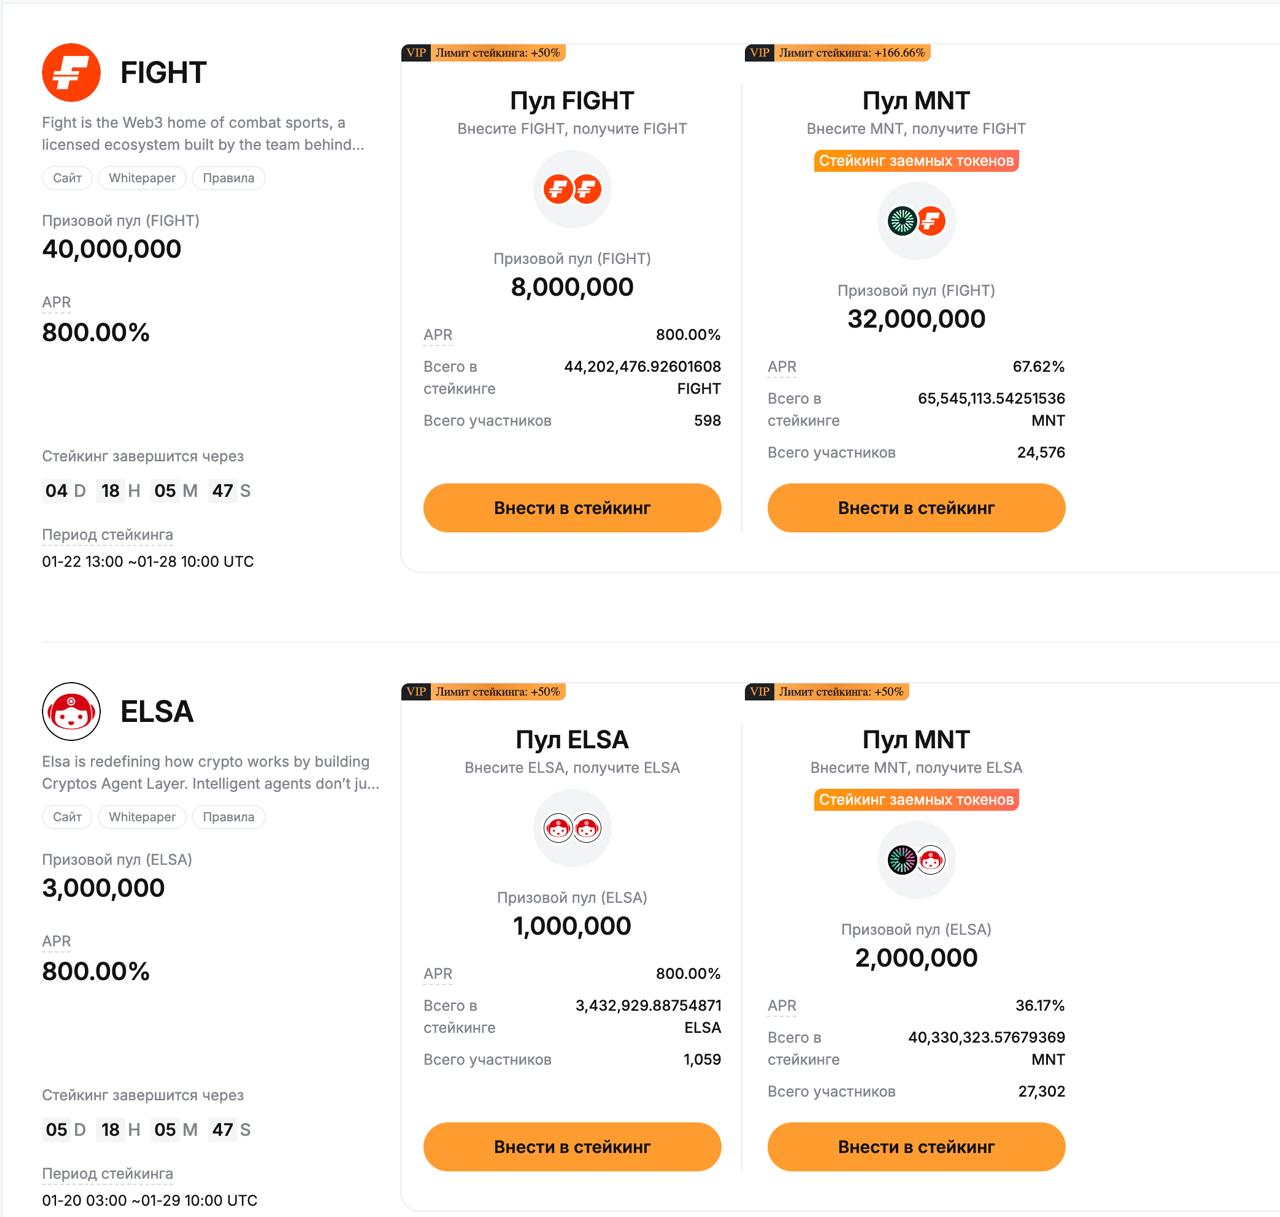Click the FIGHT project logo icon
Screen dimensions: 1280x1217
[x=71, y=72]
